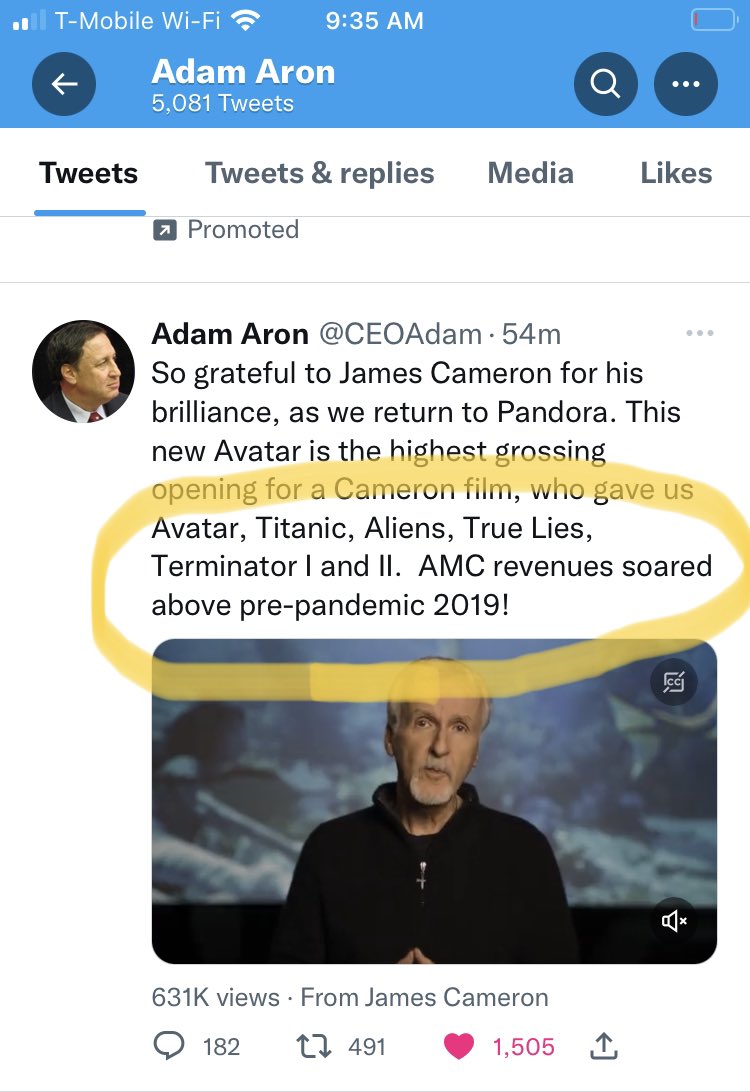Open search from the profile header
This screenshot has height=1092, width=750.
[x=605, y=84]
